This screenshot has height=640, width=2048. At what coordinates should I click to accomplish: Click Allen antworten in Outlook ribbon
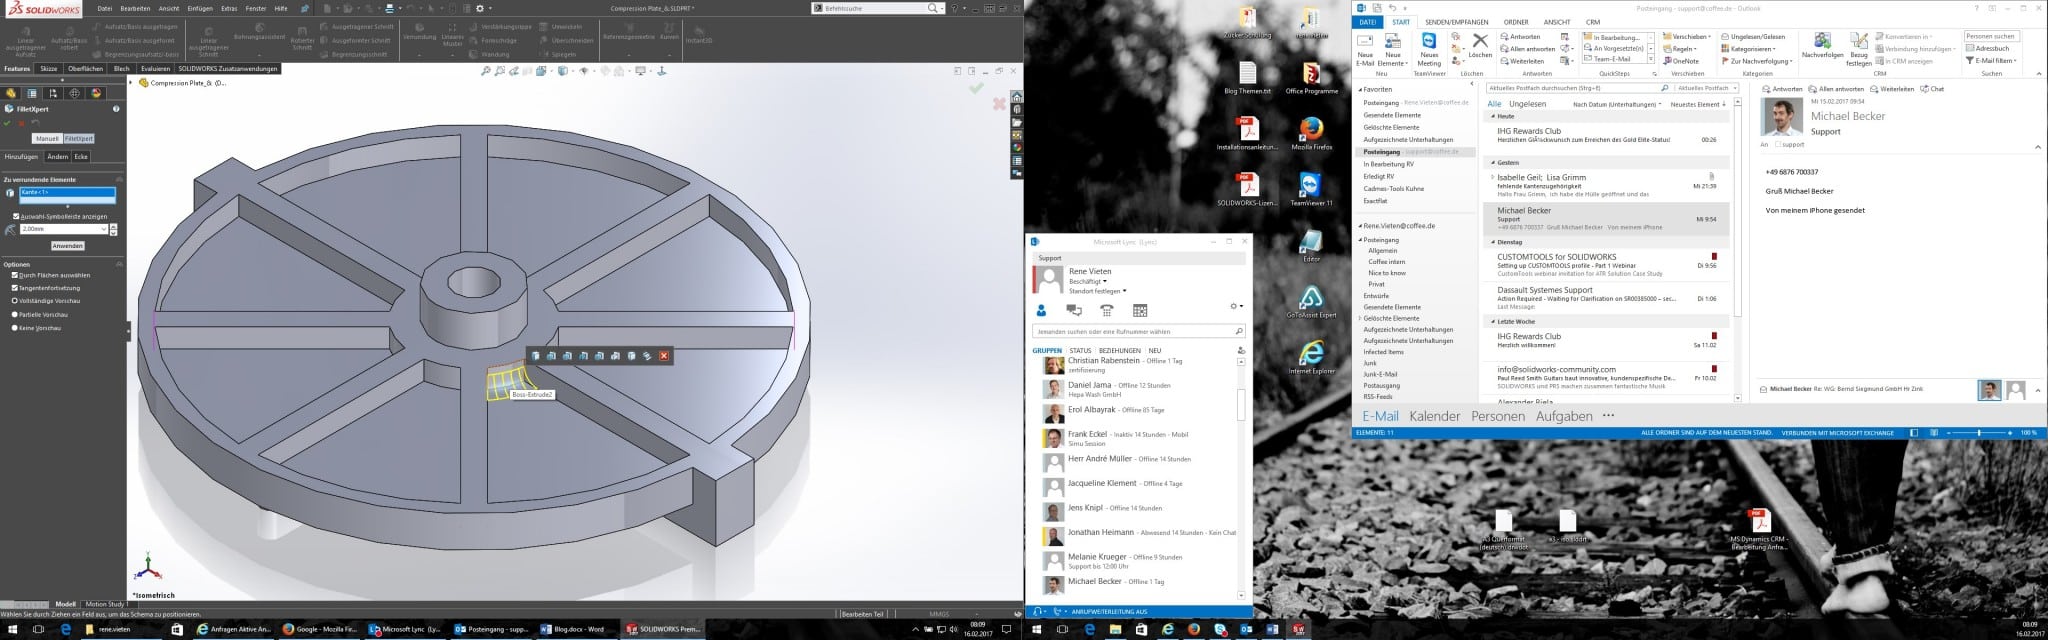point(1527,49)
